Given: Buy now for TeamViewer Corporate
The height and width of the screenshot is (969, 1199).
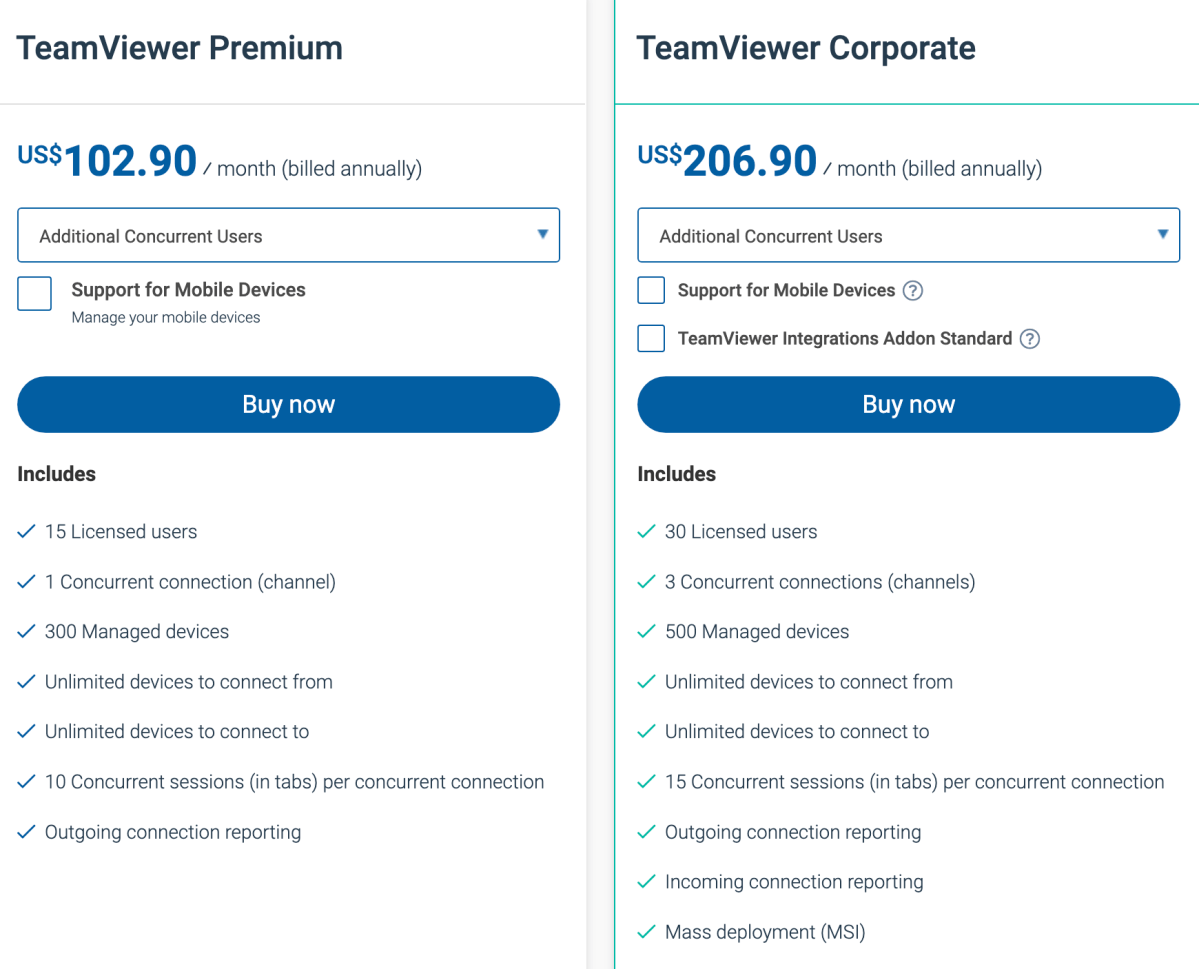Looking at the screenshot, I should 908,405.
